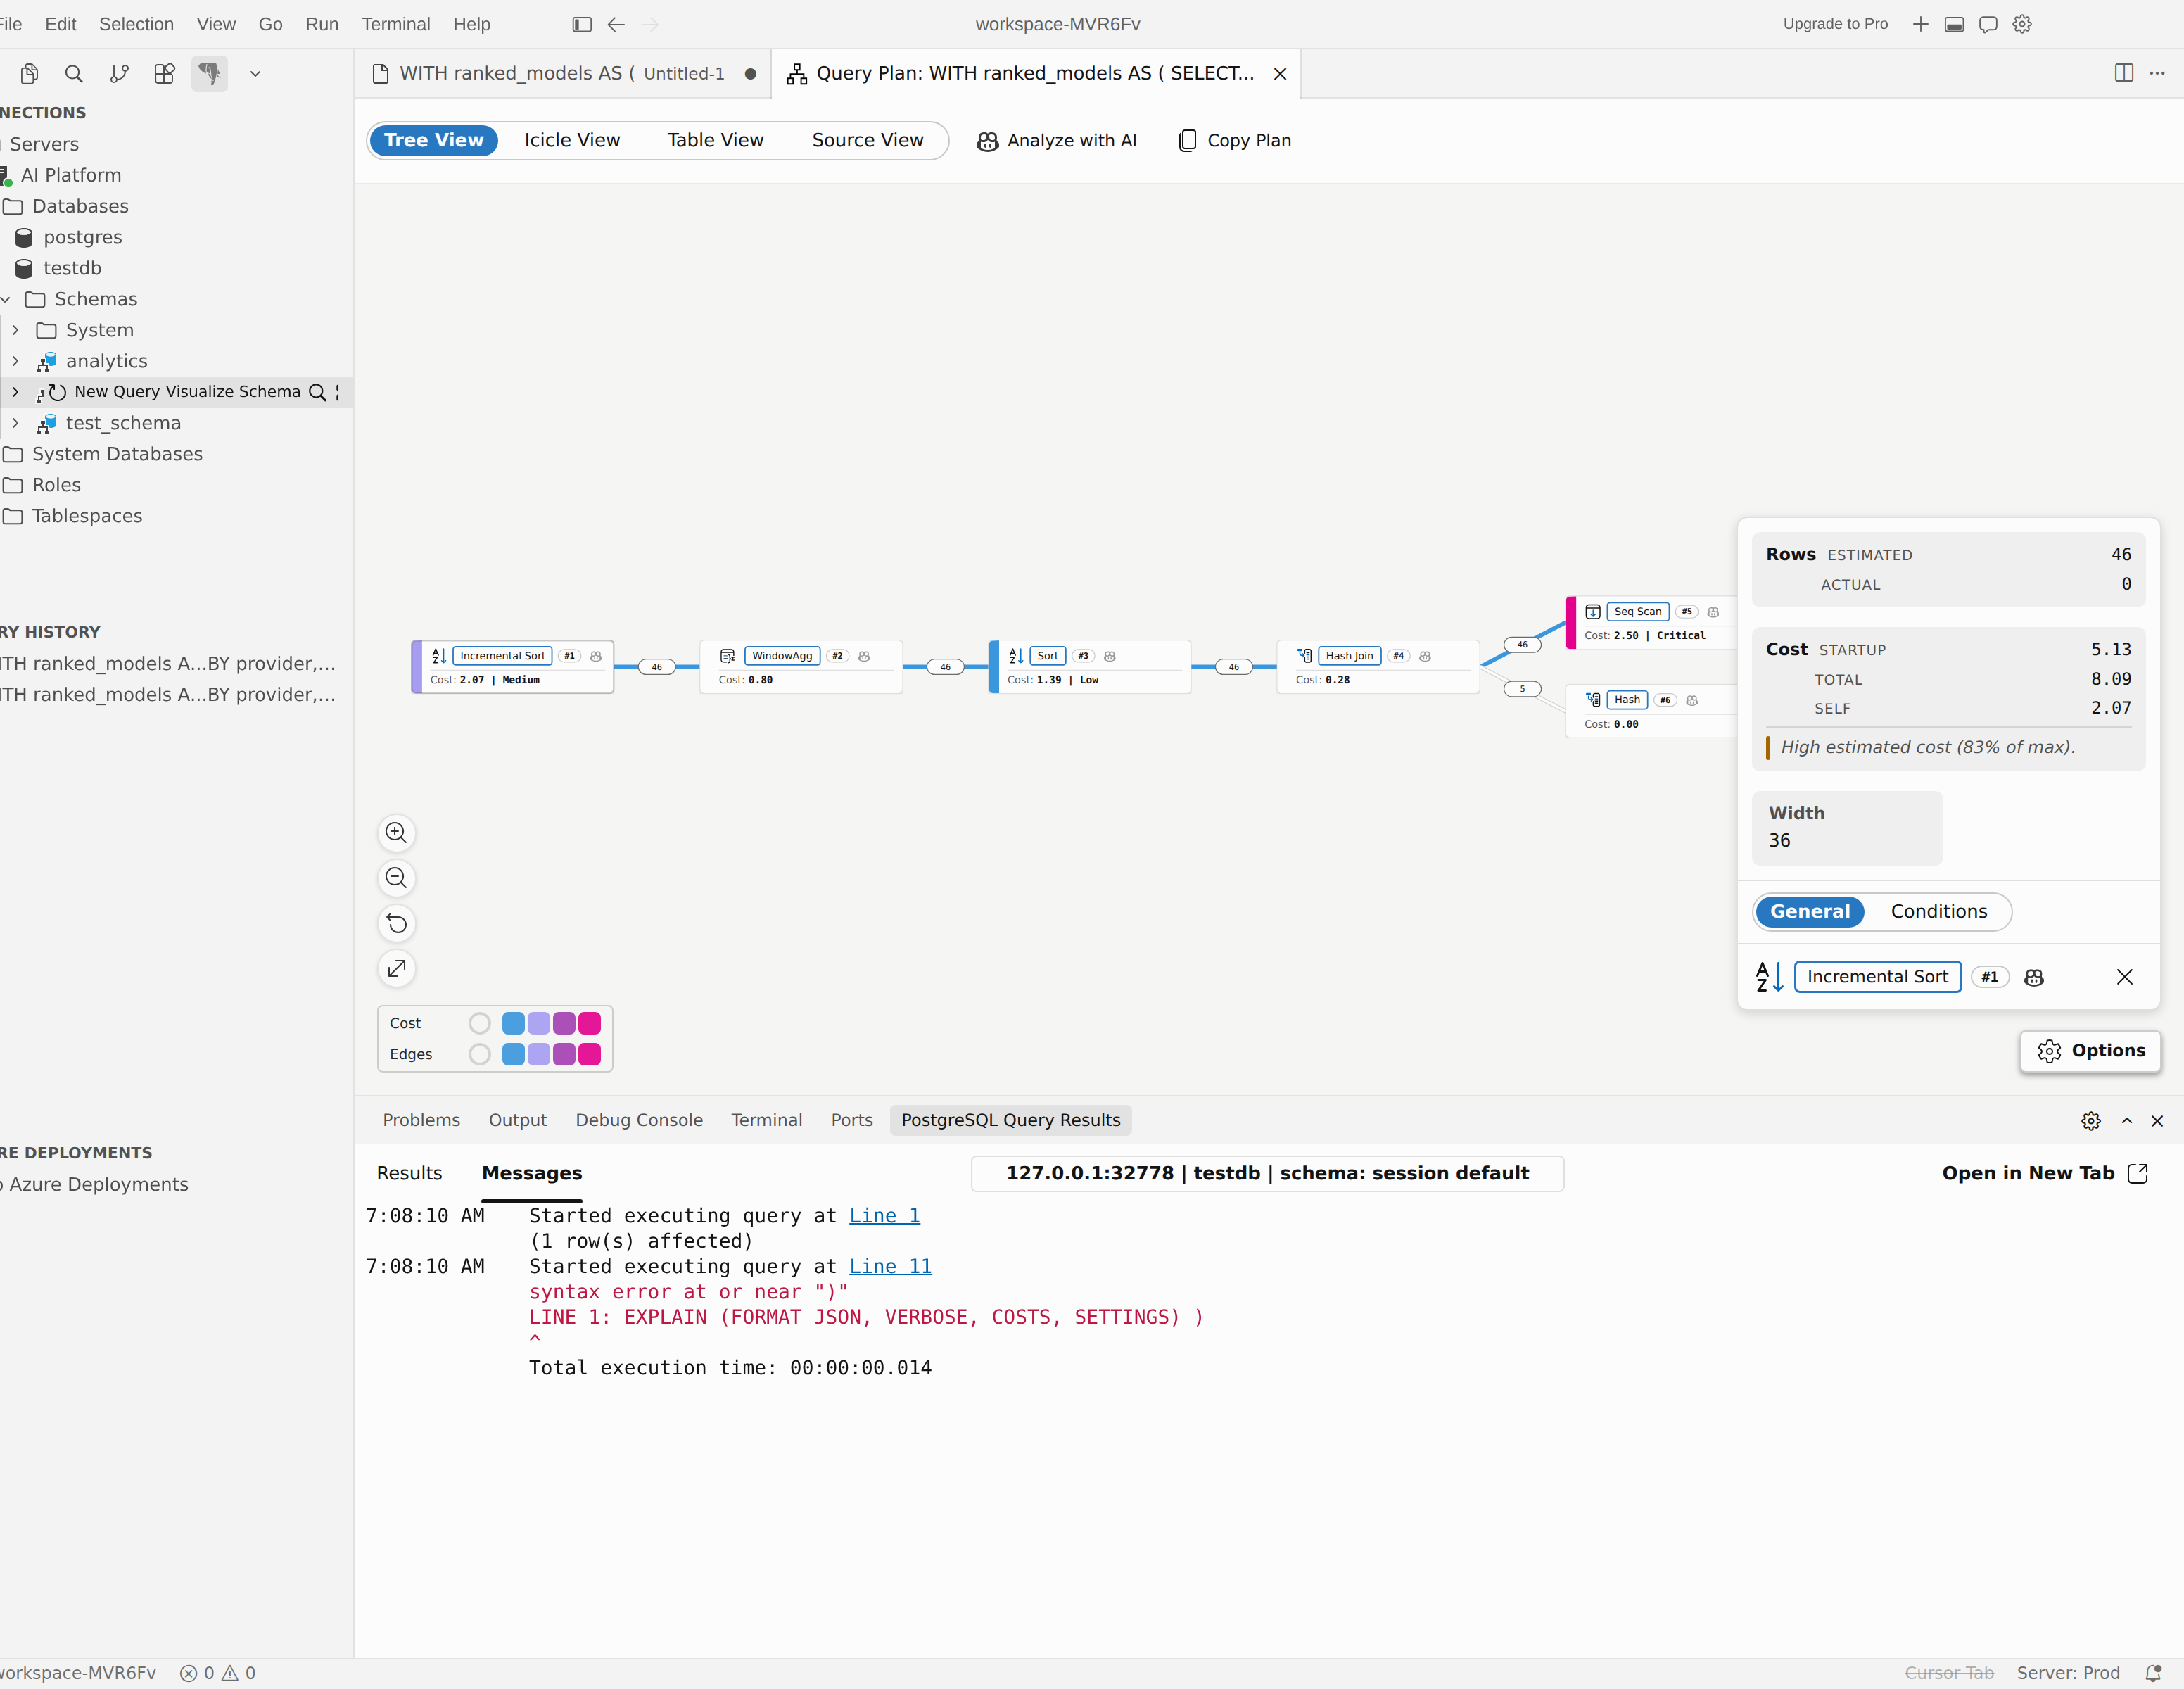Open the Explorer files icon in the sidebar toolbar
Image resolution: width=2184 pixels, height=1689 pixels.
(29, 73)
